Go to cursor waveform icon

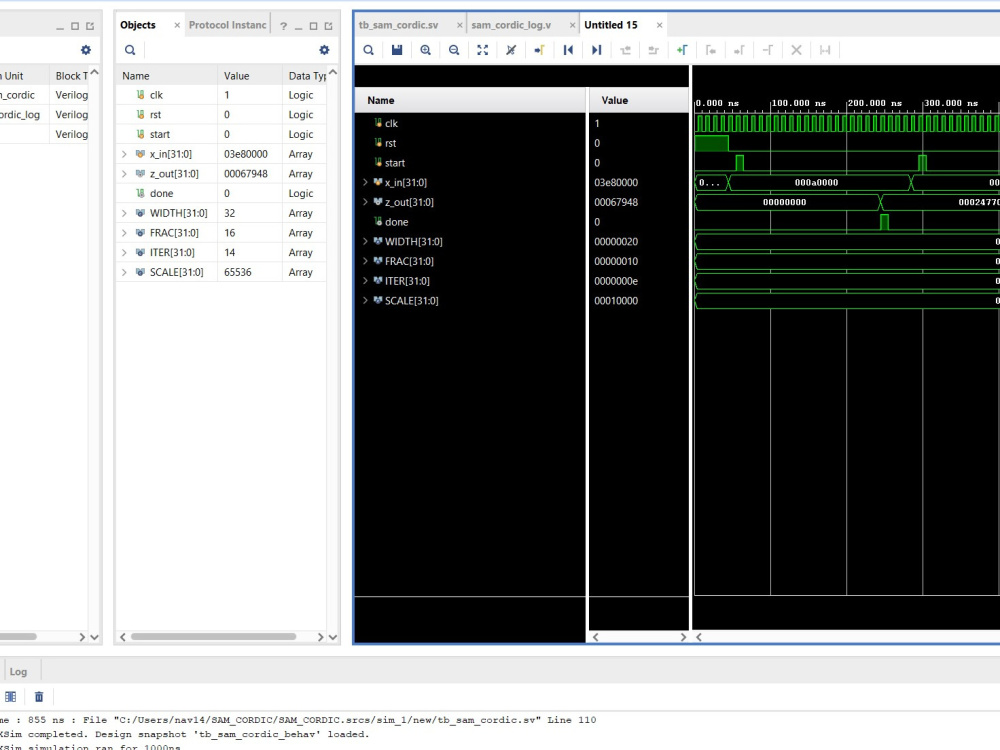pyautogui.click(x=540, y=50)
